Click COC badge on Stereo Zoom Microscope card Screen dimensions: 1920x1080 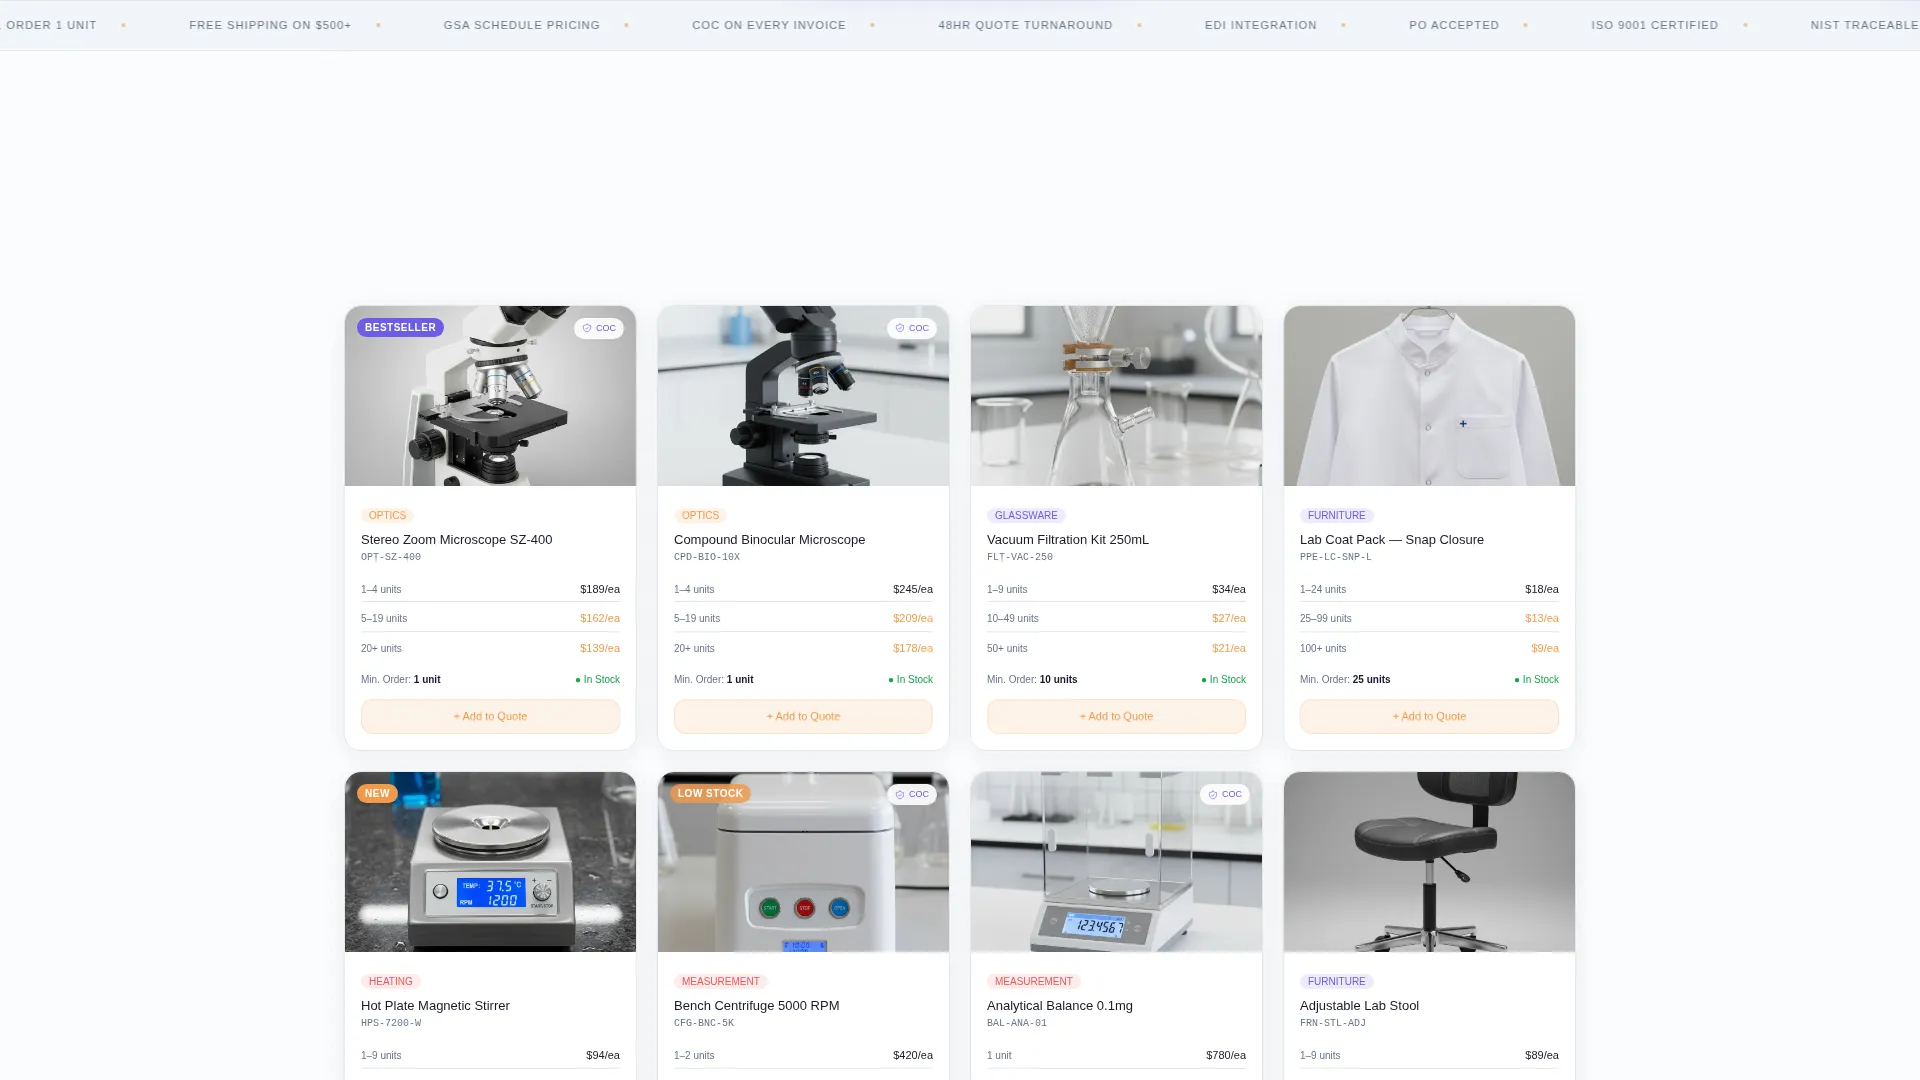[599, 328]
